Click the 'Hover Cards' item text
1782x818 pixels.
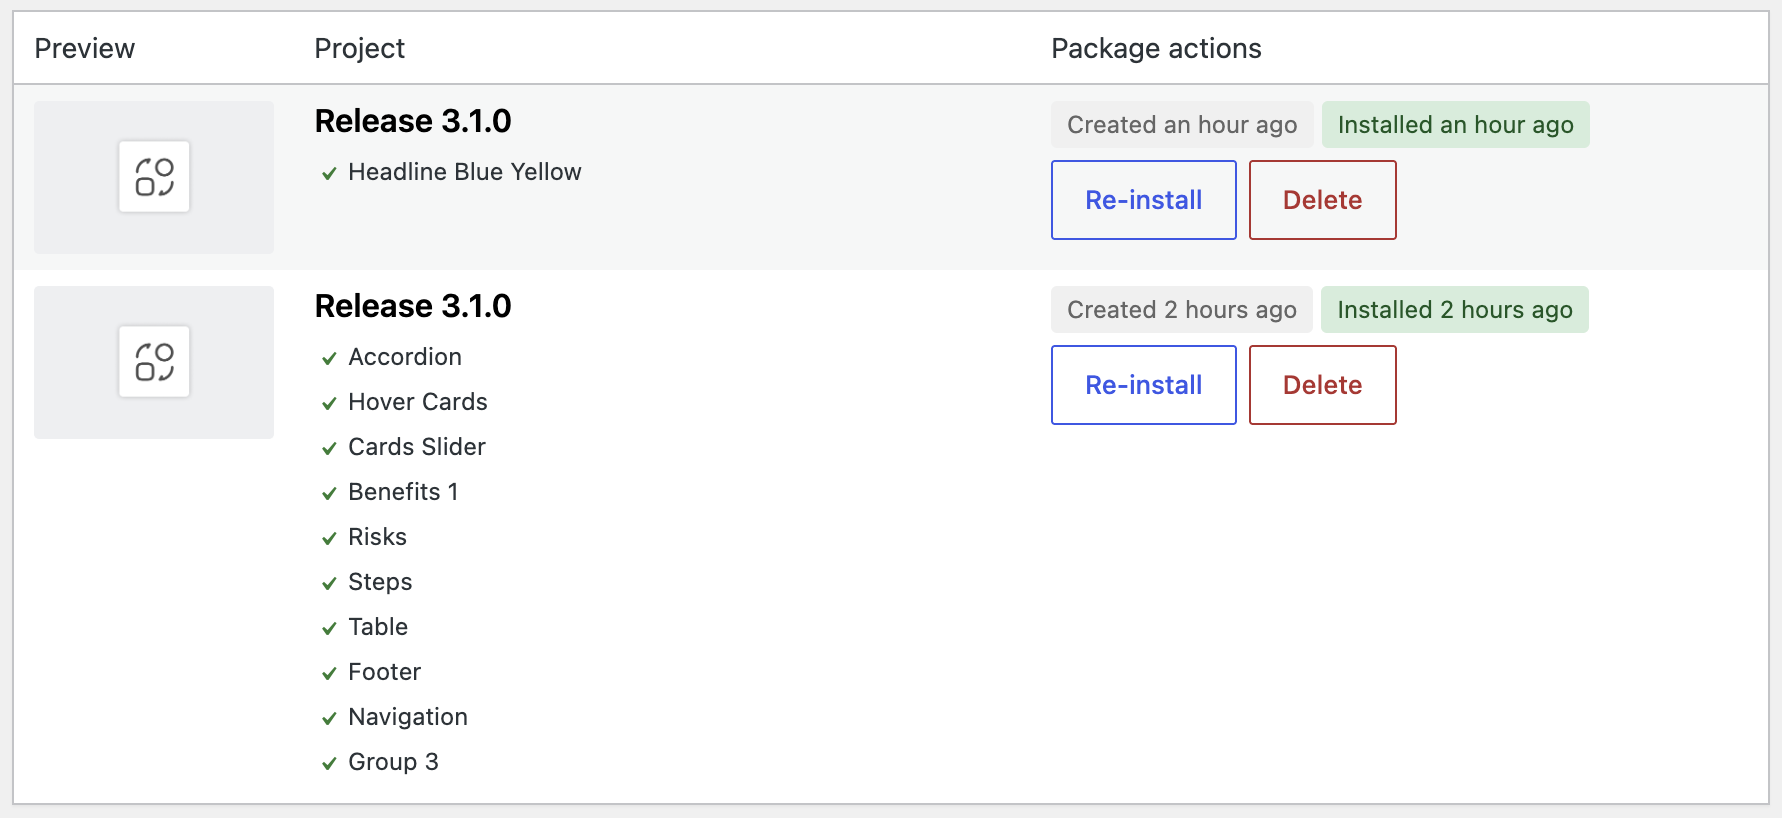pos(418,402)
